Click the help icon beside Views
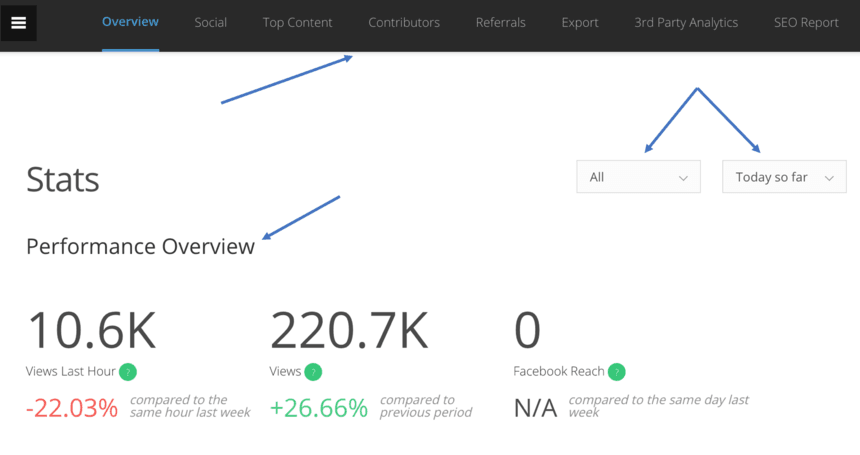This screenshot has width=860, height=455. point(313,372)
